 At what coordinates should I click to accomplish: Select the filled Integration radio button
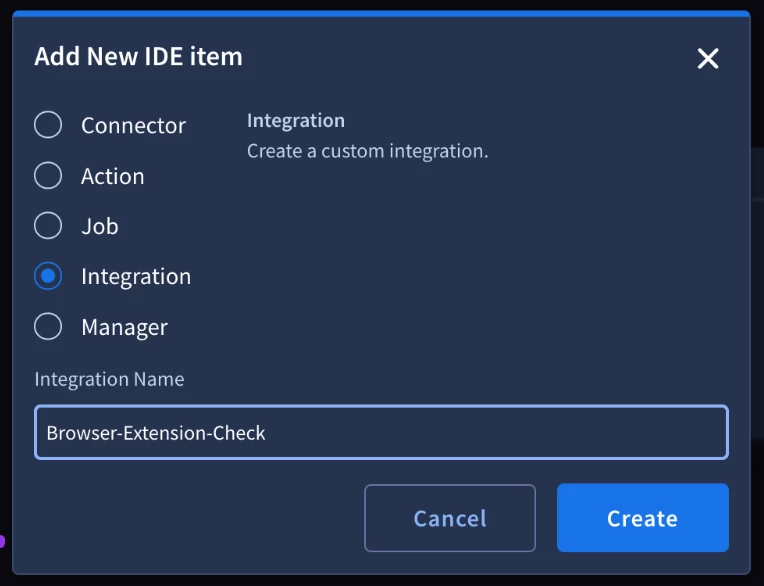click(48, 276)
